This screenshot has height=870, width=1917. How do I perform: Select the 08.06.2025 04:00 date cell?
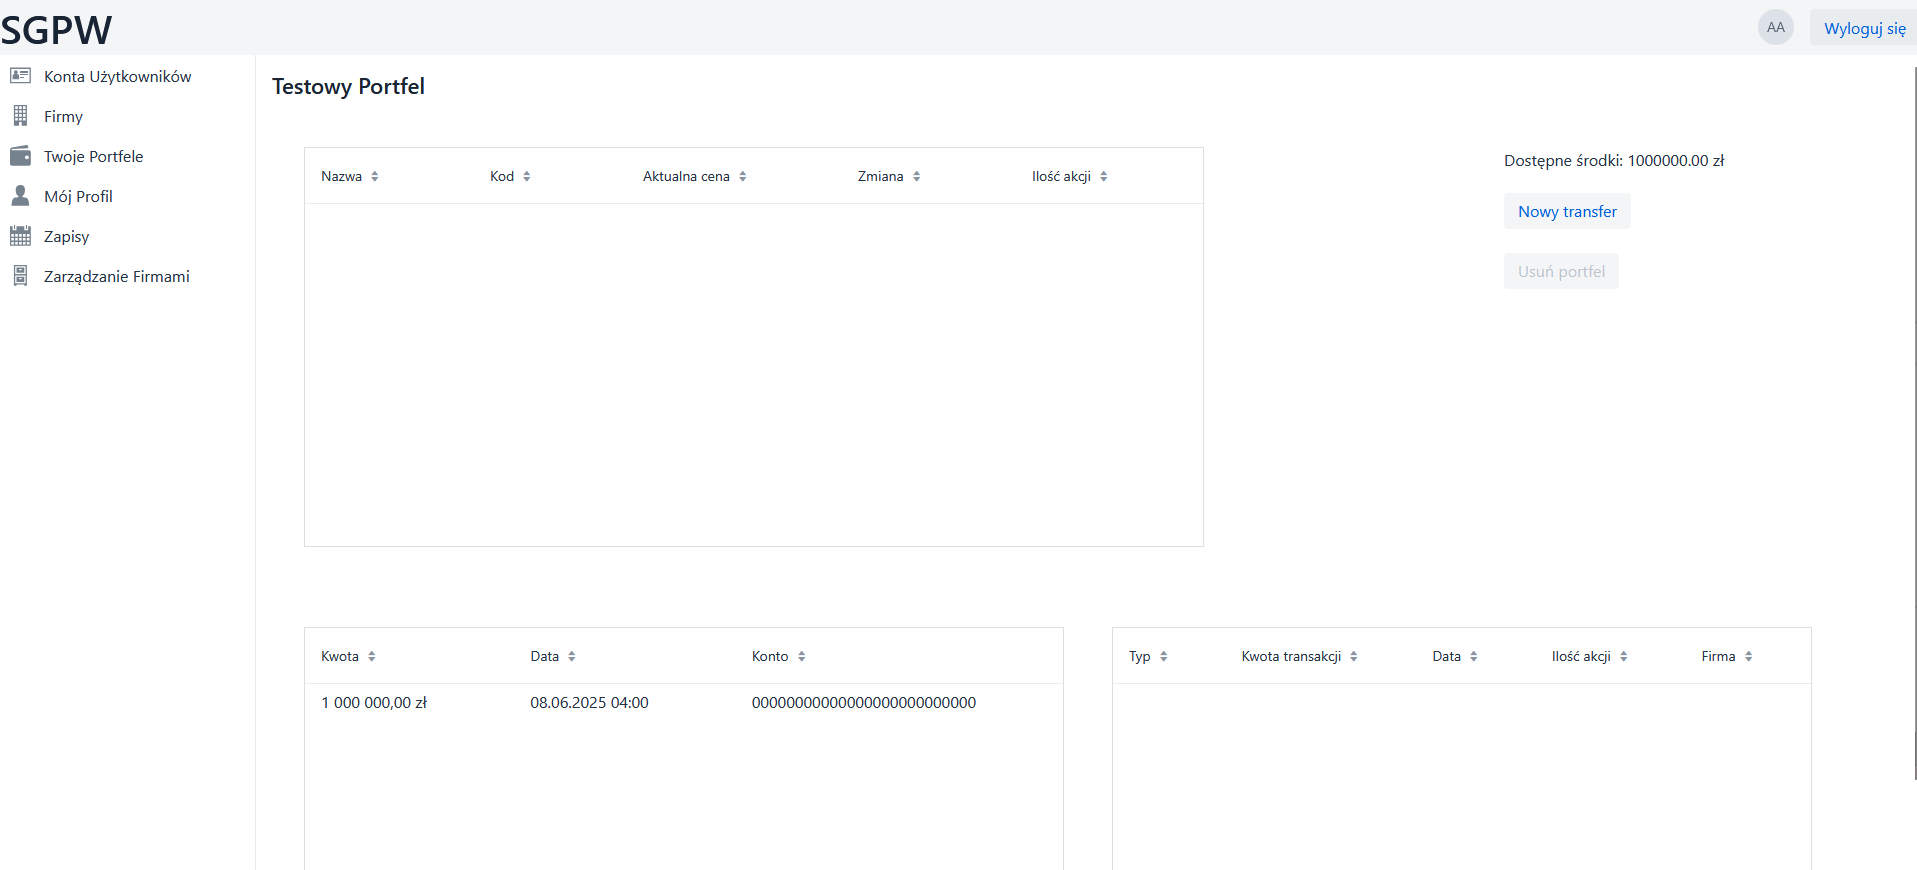pos(589,703)
